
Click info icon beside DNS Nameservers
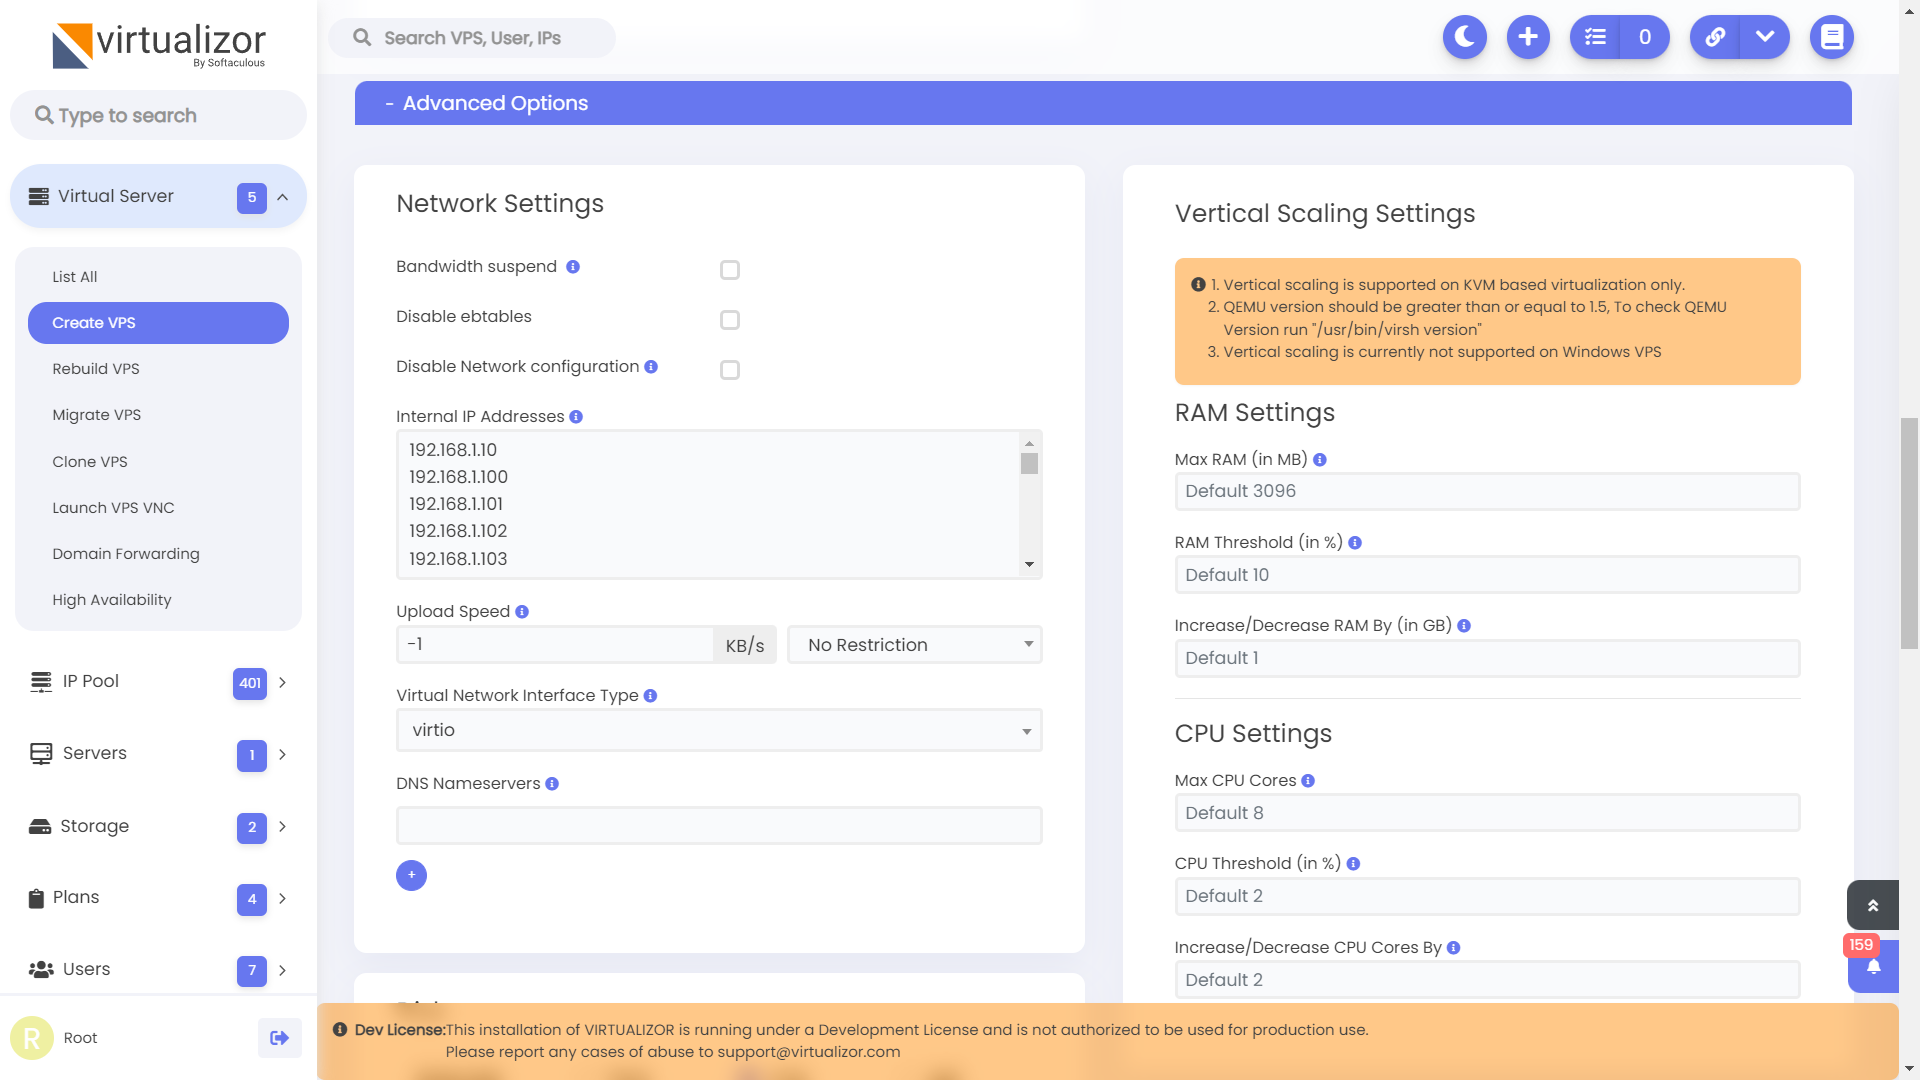coord(552,784)
